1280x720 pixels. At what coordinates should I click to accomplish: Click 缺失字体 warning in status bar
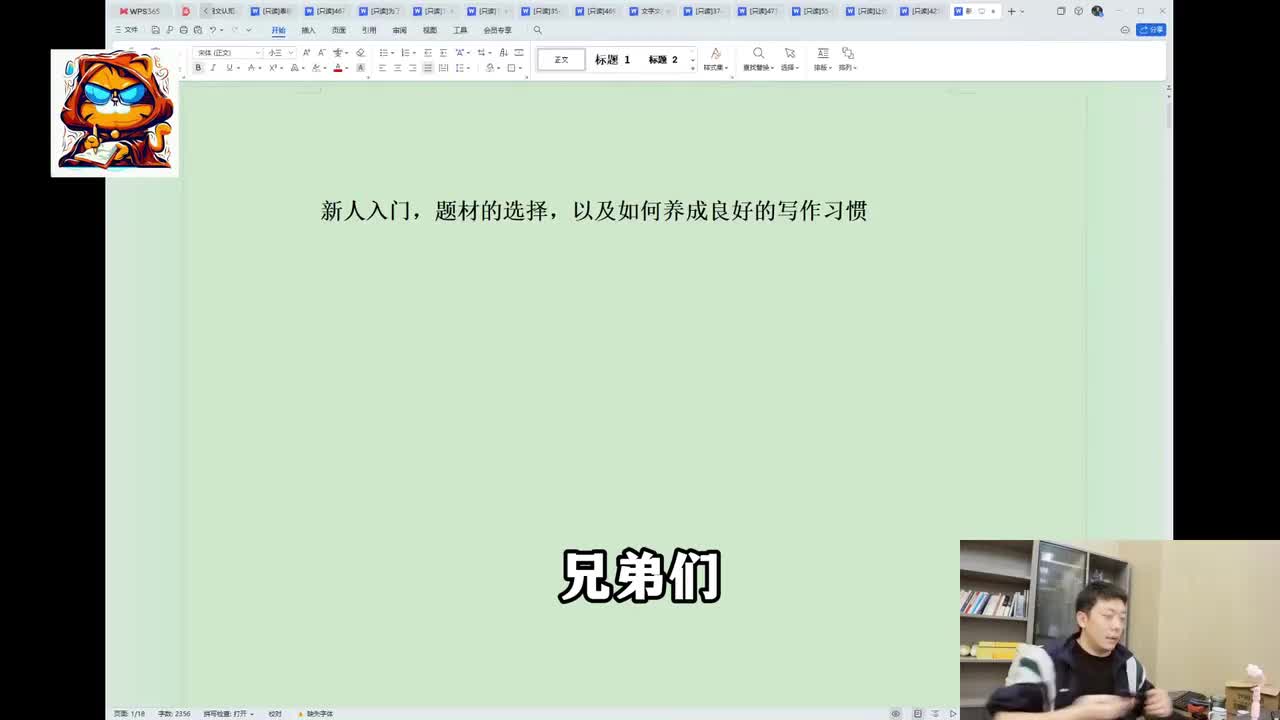(x=316, y=714)
